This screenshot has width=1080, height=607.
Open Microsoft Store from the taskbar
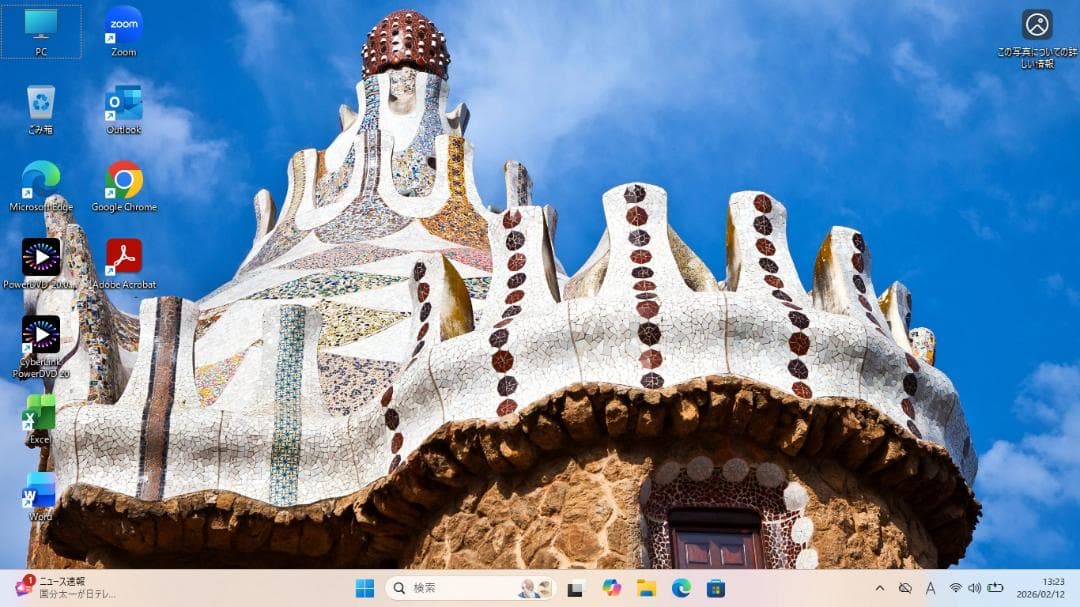click(713, 589)
